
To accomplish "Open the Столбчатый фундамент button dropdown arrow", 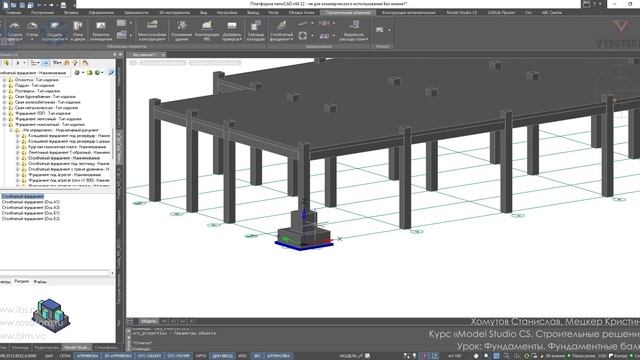I will coord(292,39).
